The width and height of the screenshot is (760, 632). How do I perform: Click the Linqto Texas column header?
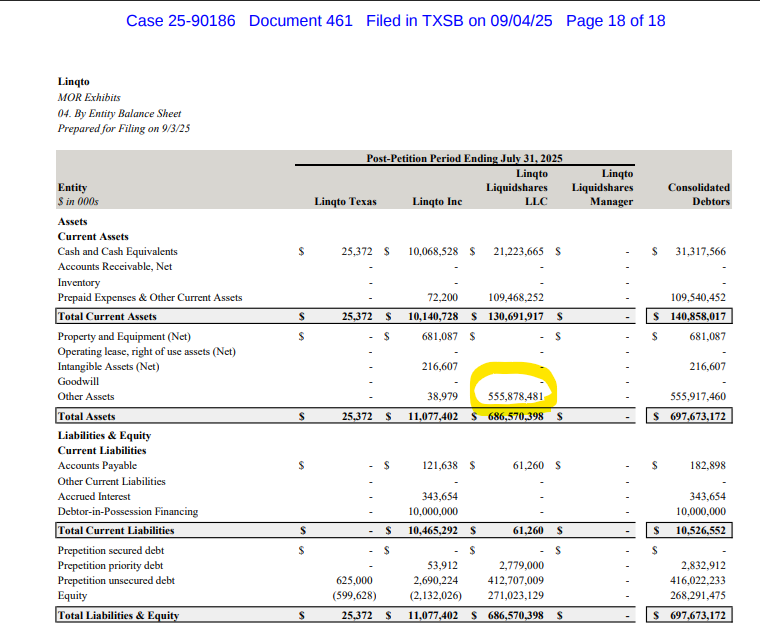345,202
